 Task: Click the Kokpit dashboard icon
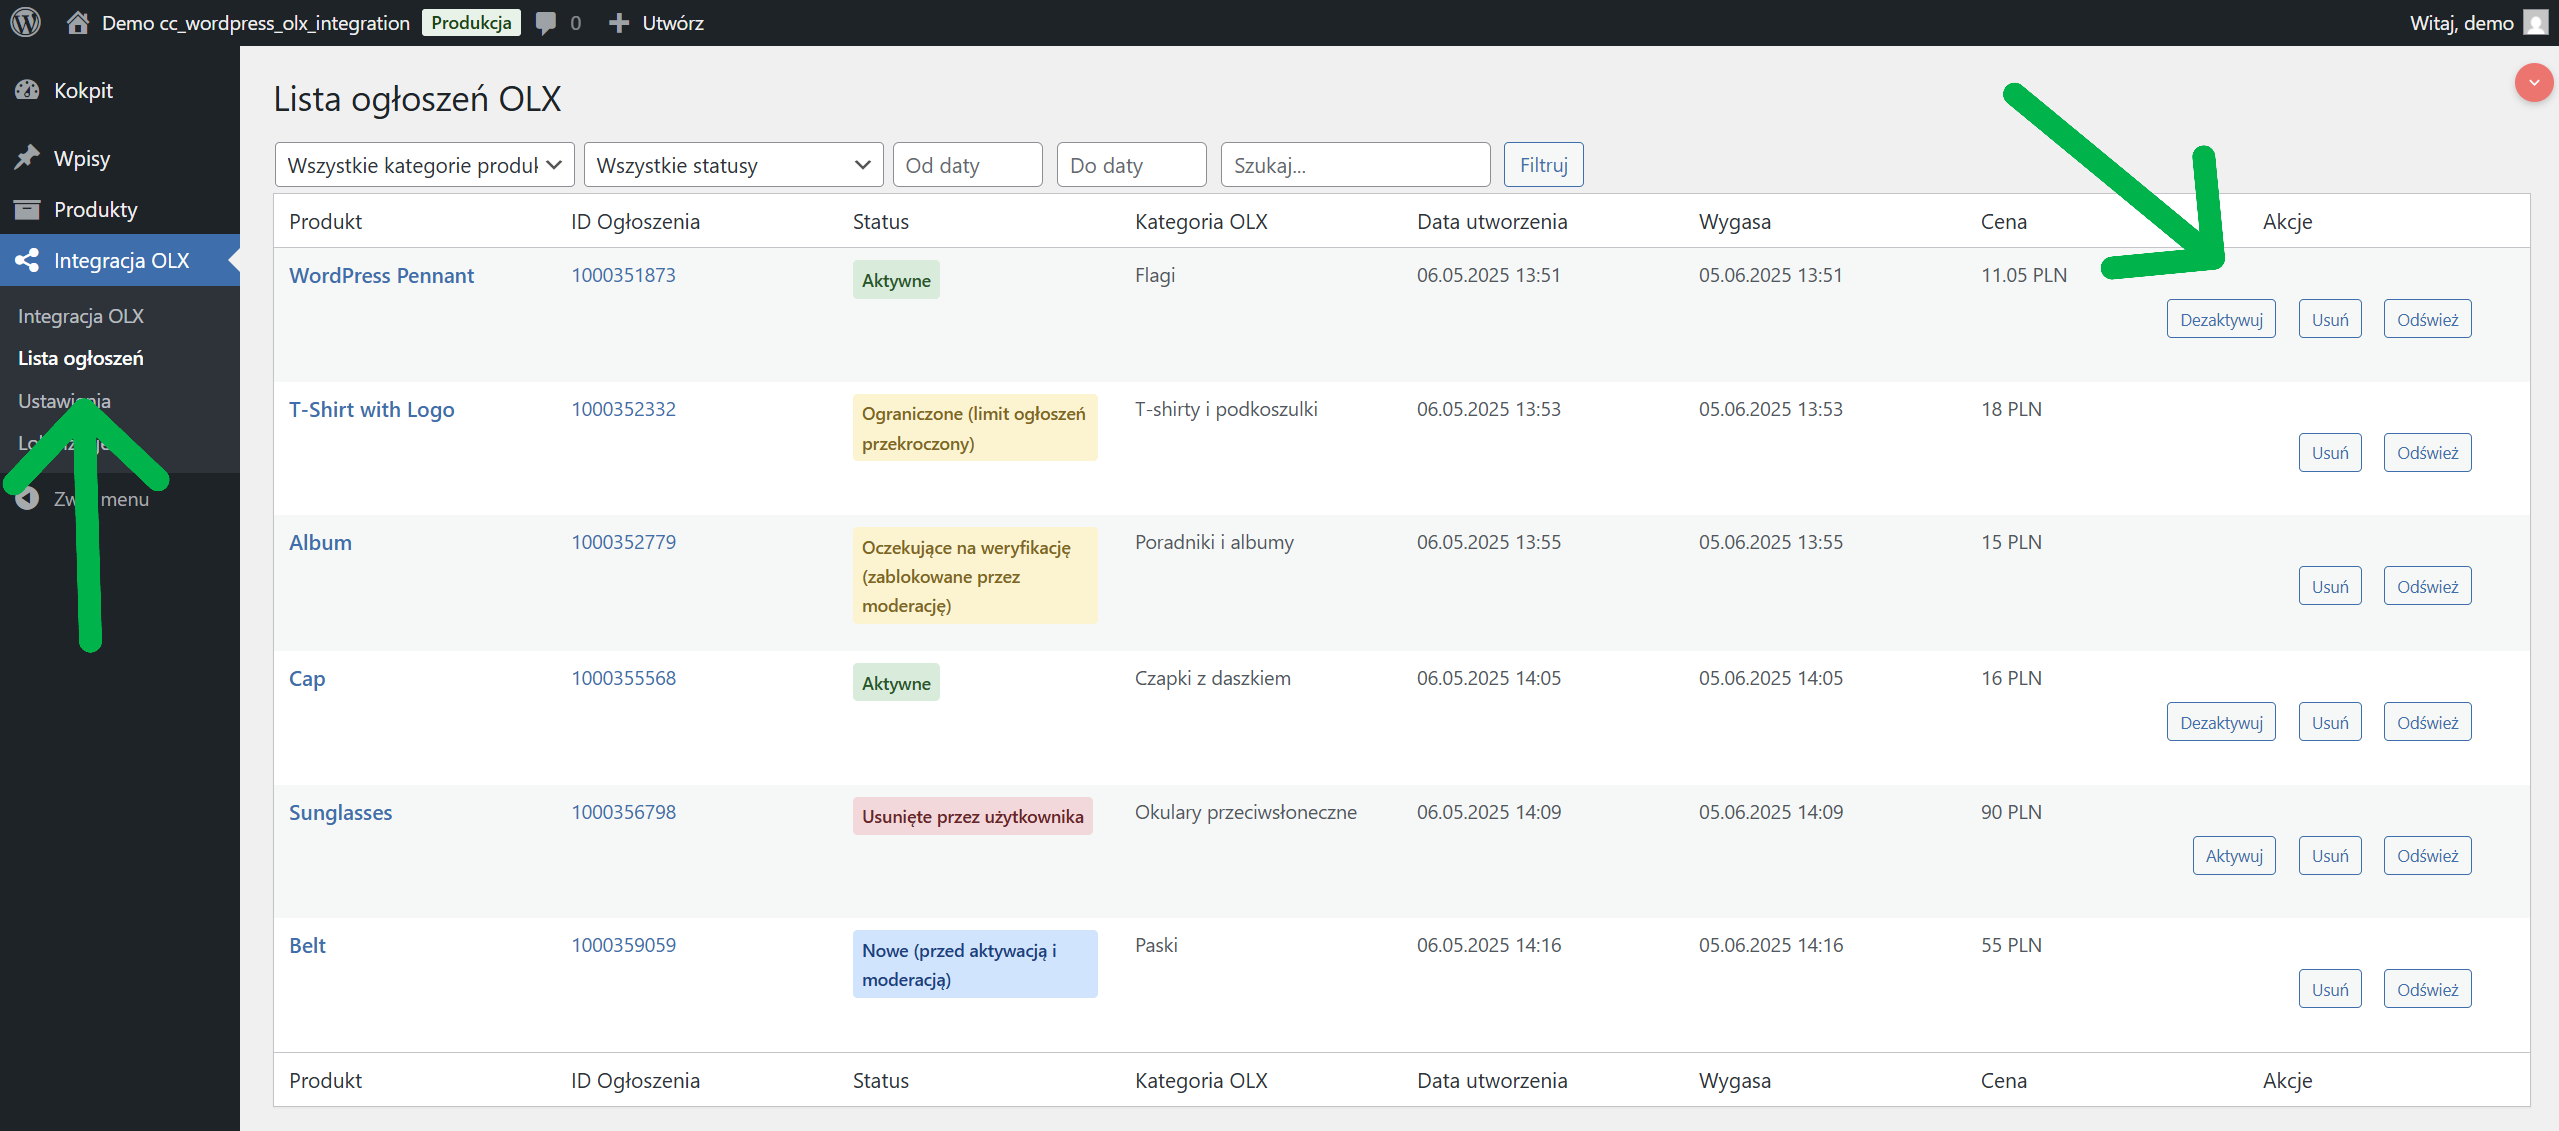click(27, 90)
